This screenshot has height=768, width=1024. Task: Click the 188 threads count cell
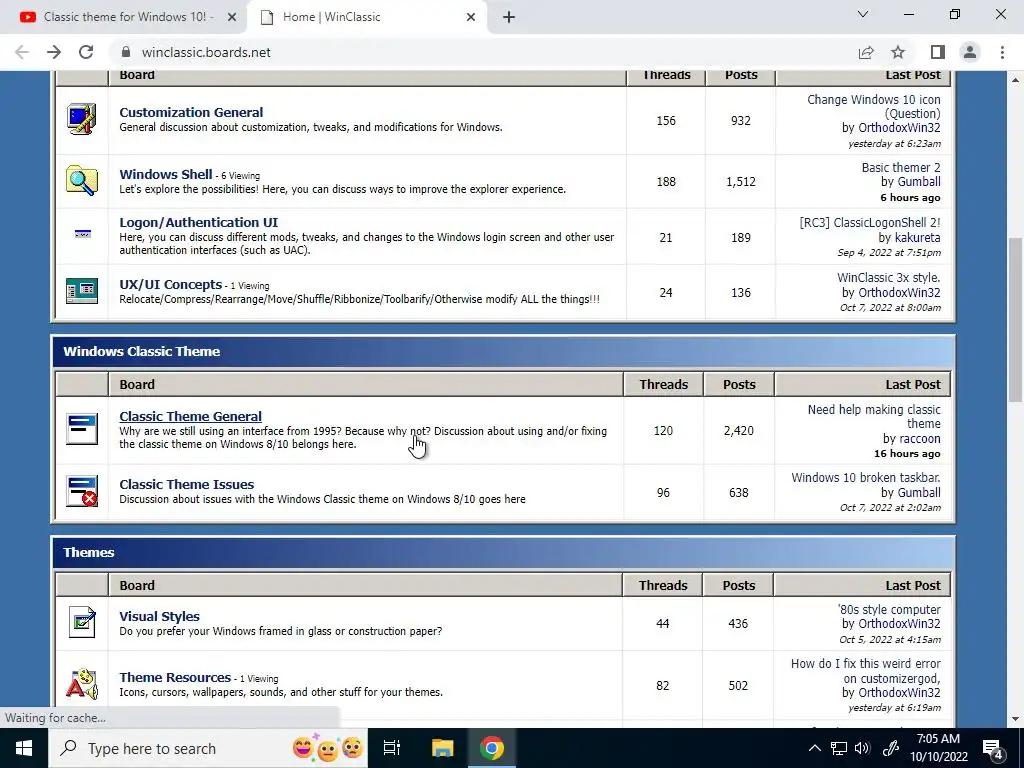(x=666, y=182)
